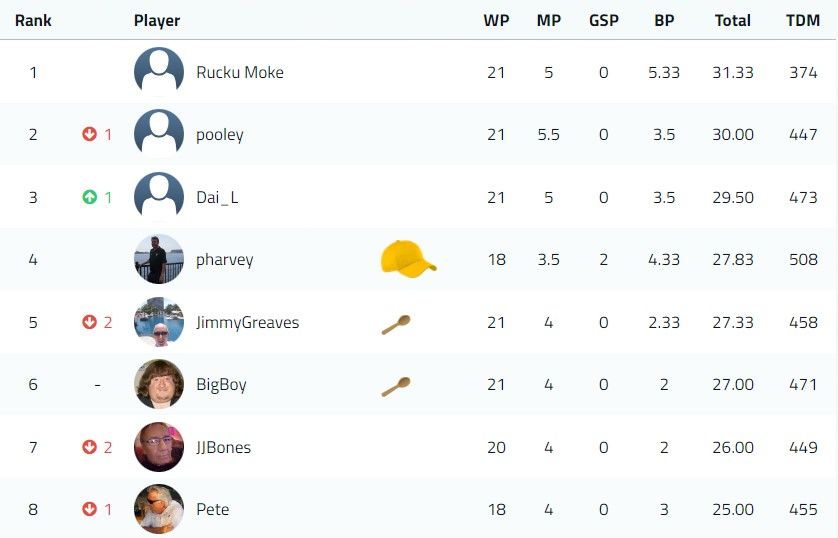This screenshot has width=838, height=538.
Task: Sort by the Rank column header
Action: pyautogui.click(x=33, y=20)
